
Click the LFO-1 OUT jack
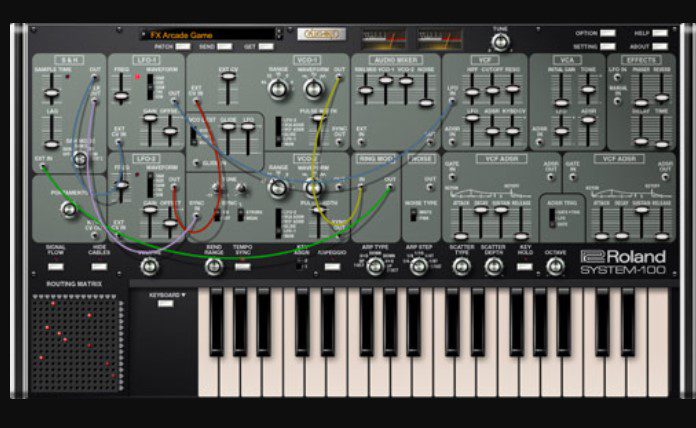pos(174,102)
